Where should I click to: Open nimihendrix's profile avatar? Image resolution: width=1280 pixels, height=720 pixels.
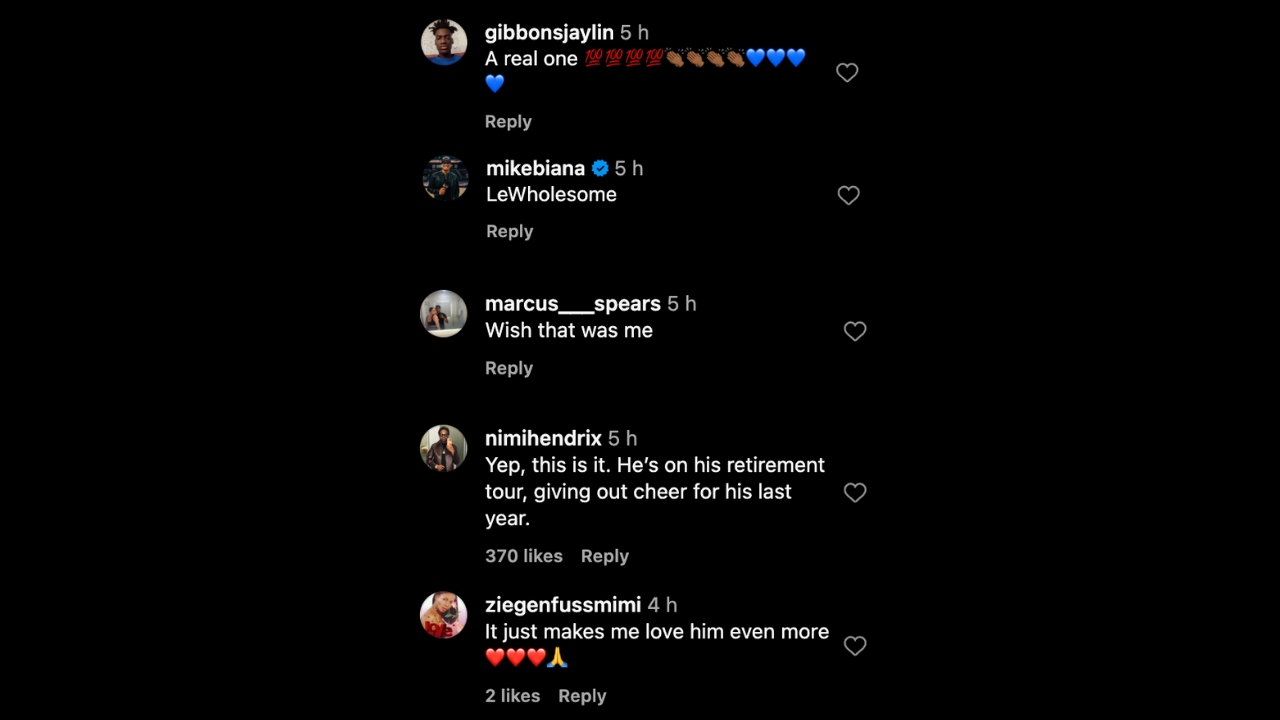click(x=443, y=448)
